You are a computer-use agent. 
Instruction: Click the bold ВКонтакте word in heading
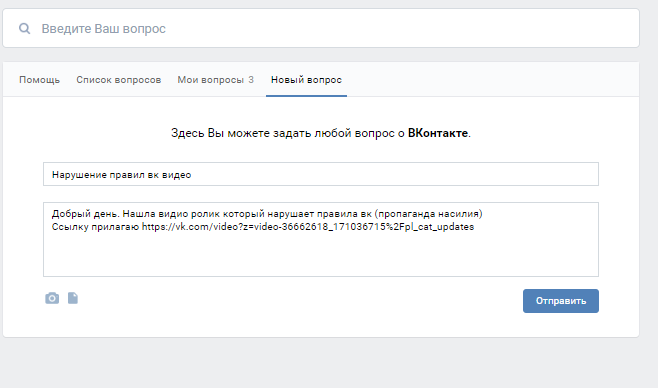(x=438, y=133)
